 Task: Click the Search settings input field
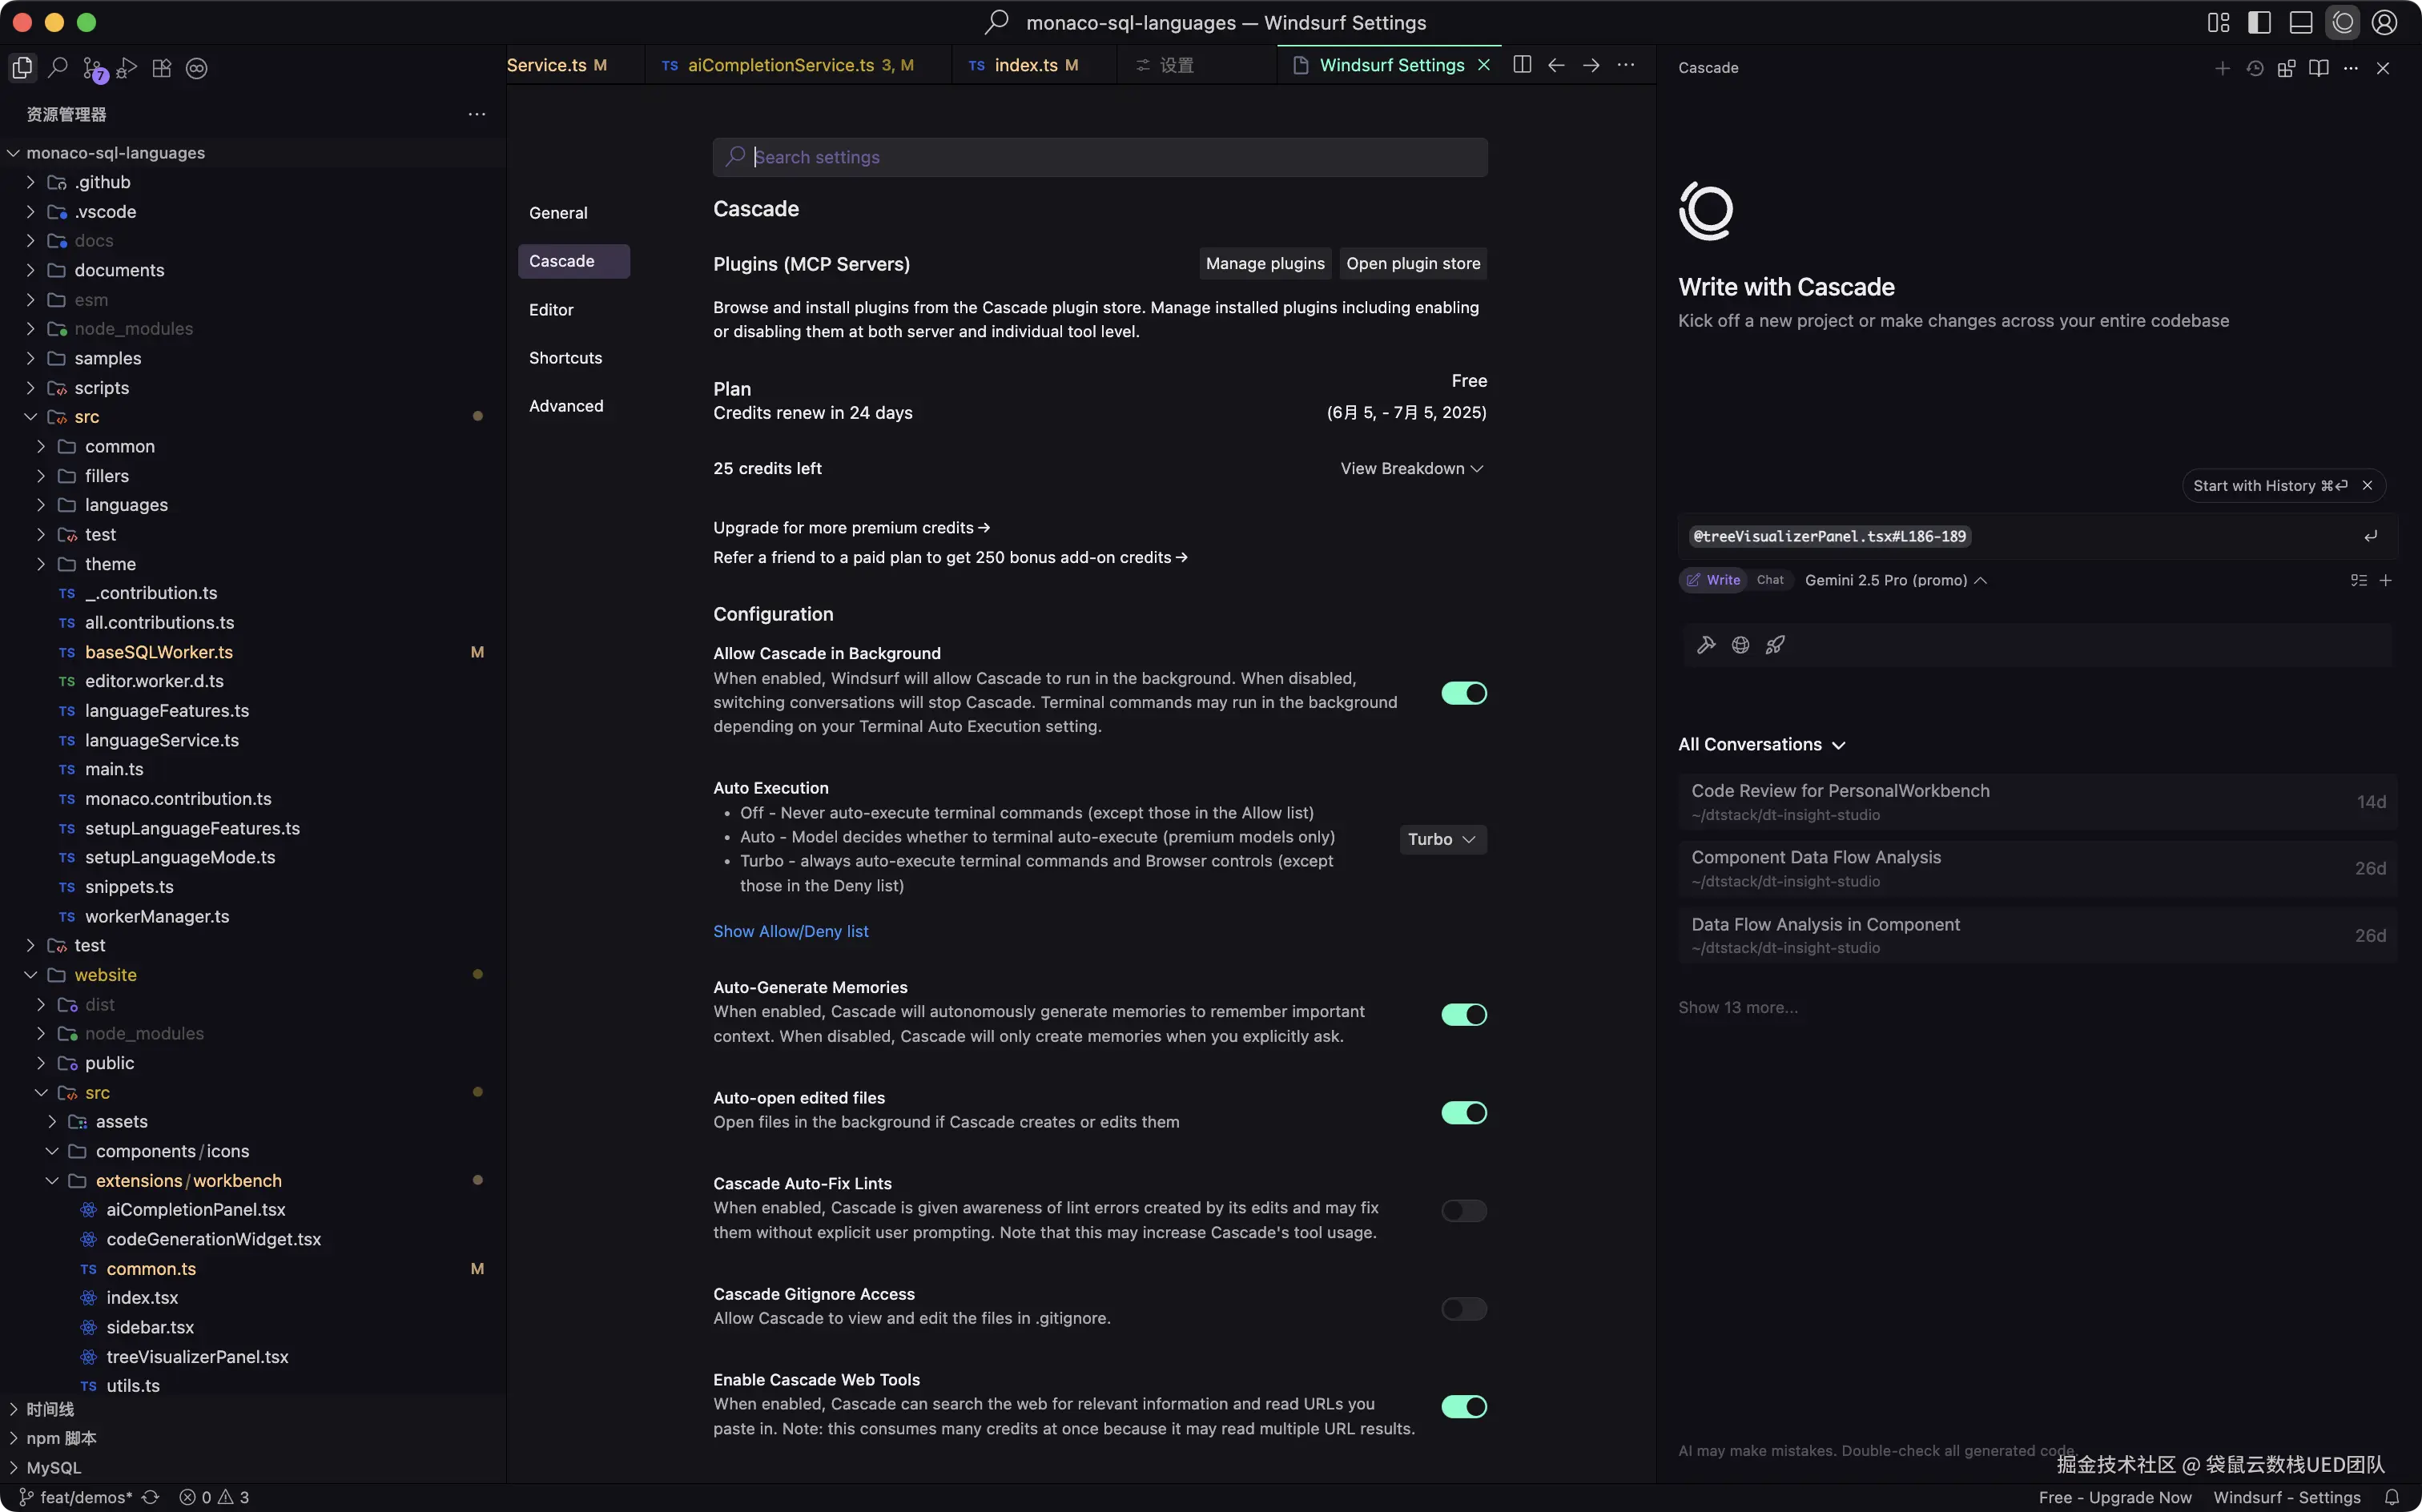click(x=1100, y=157)
